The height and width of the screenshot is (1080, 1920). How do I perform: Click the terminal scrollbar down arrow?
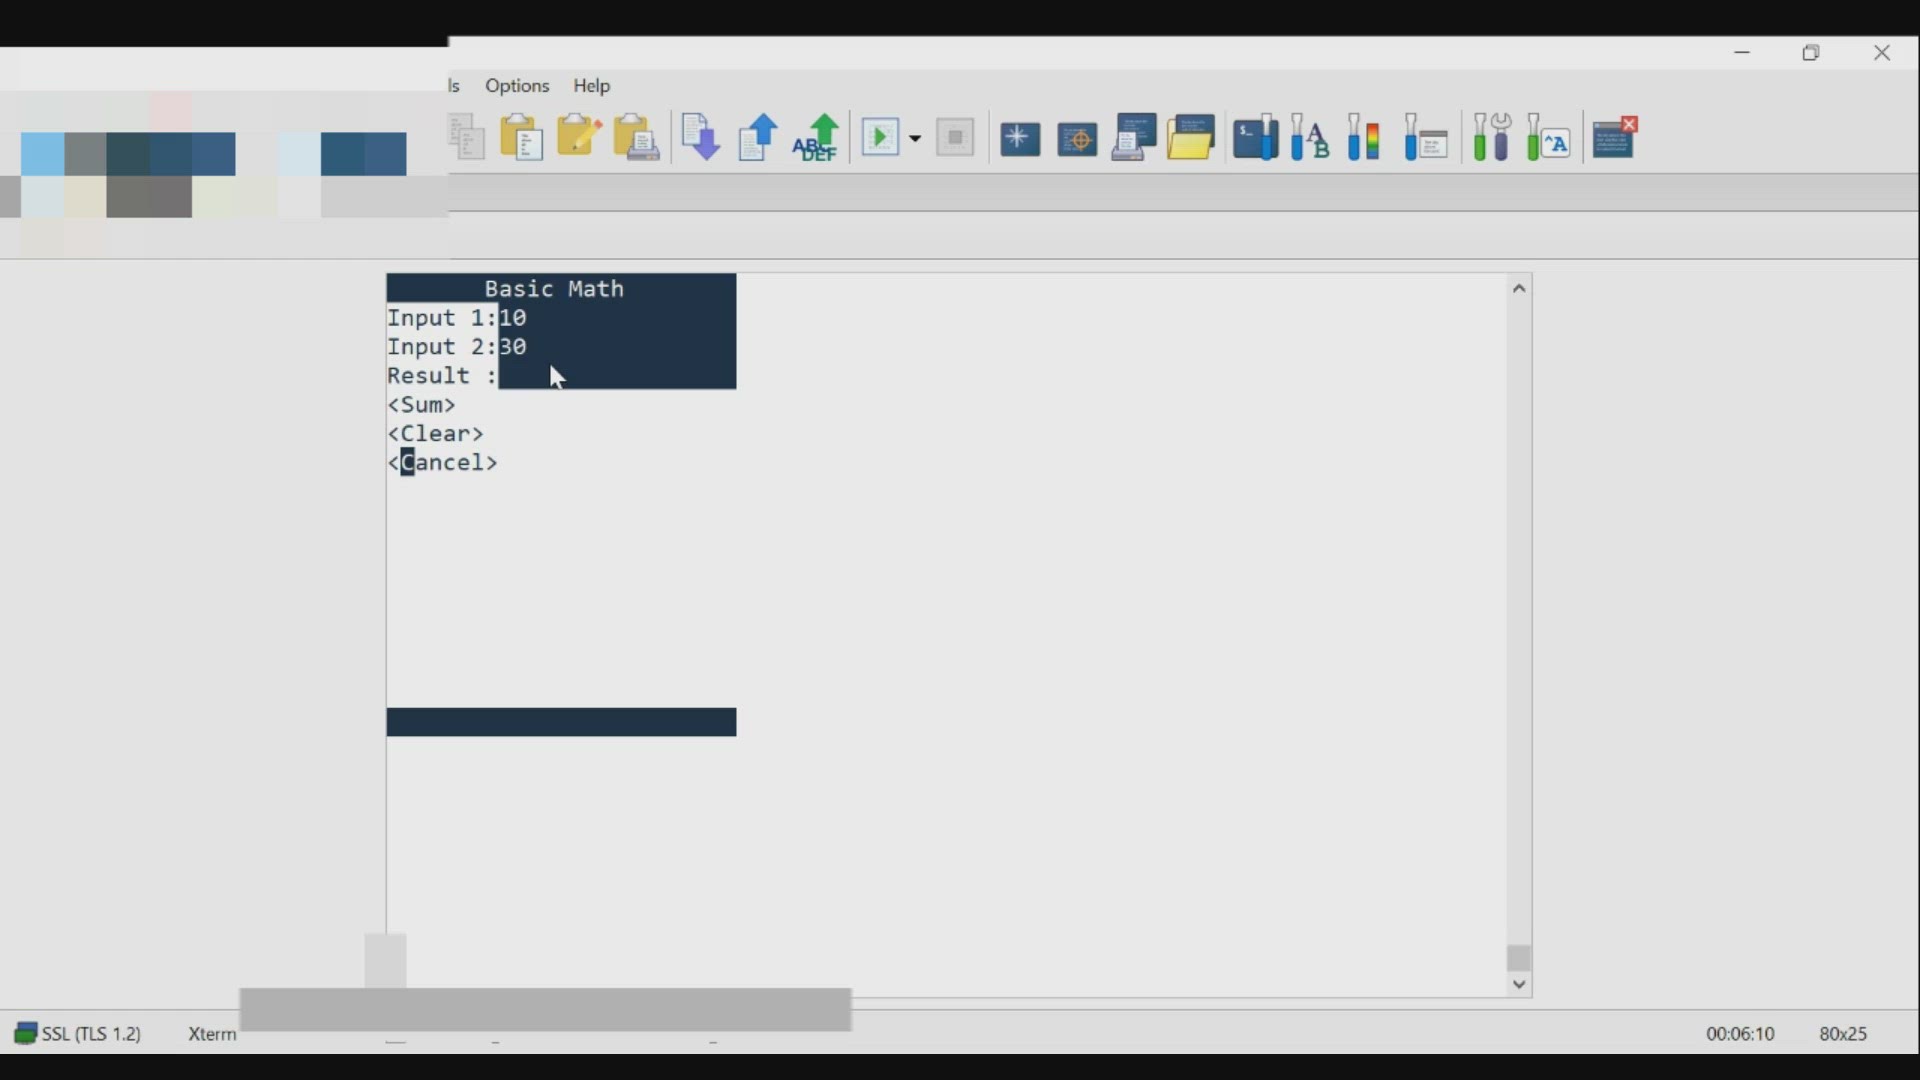coord(1519,984)
